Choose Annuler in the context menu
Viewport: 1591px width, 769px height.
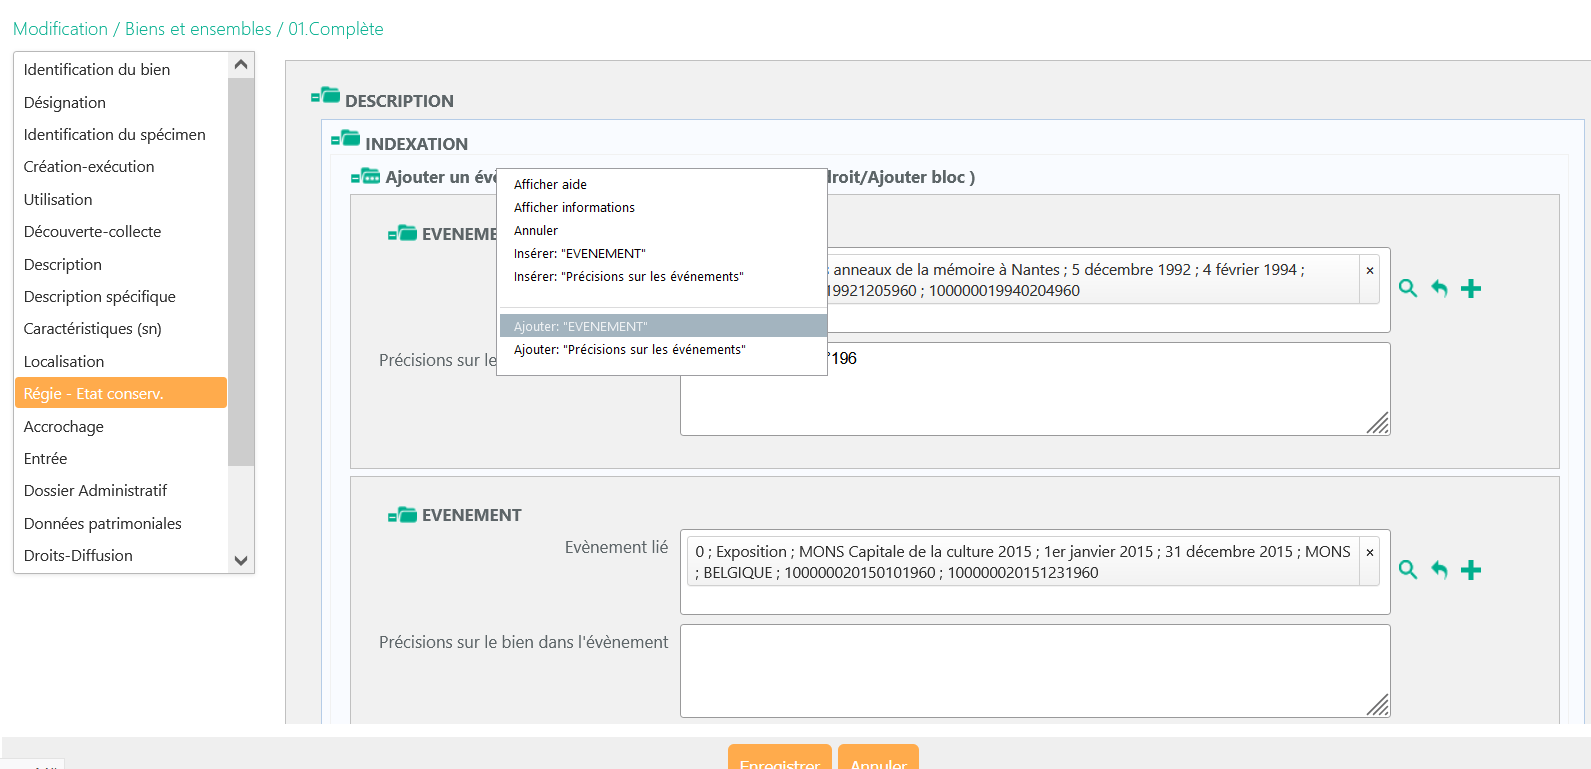(536, 231)
